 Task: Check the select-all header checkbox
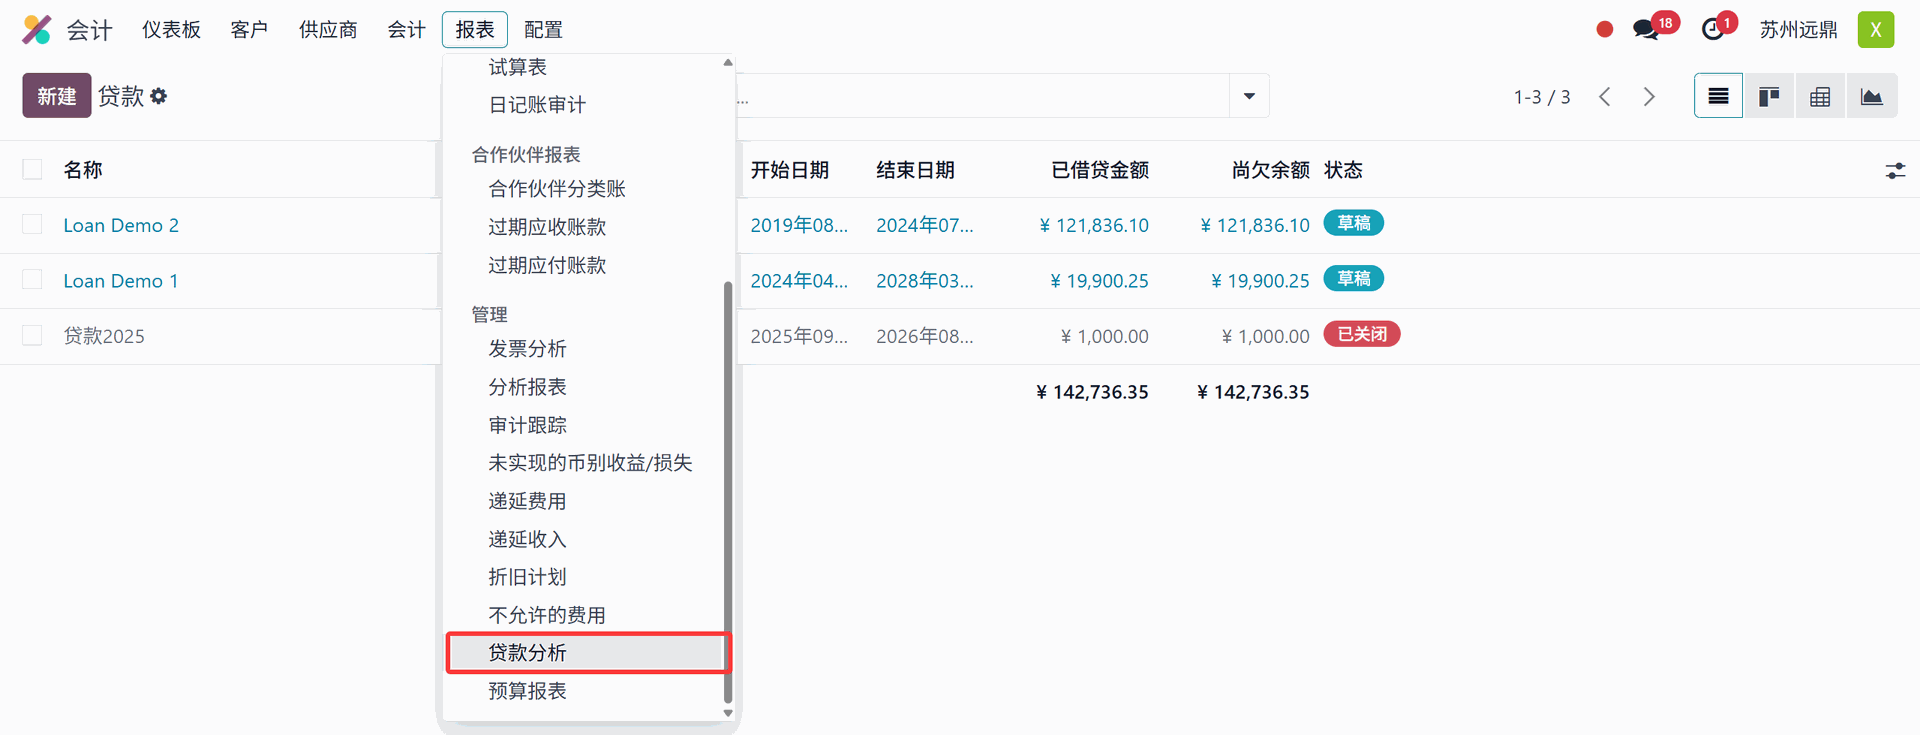(33, 170)
